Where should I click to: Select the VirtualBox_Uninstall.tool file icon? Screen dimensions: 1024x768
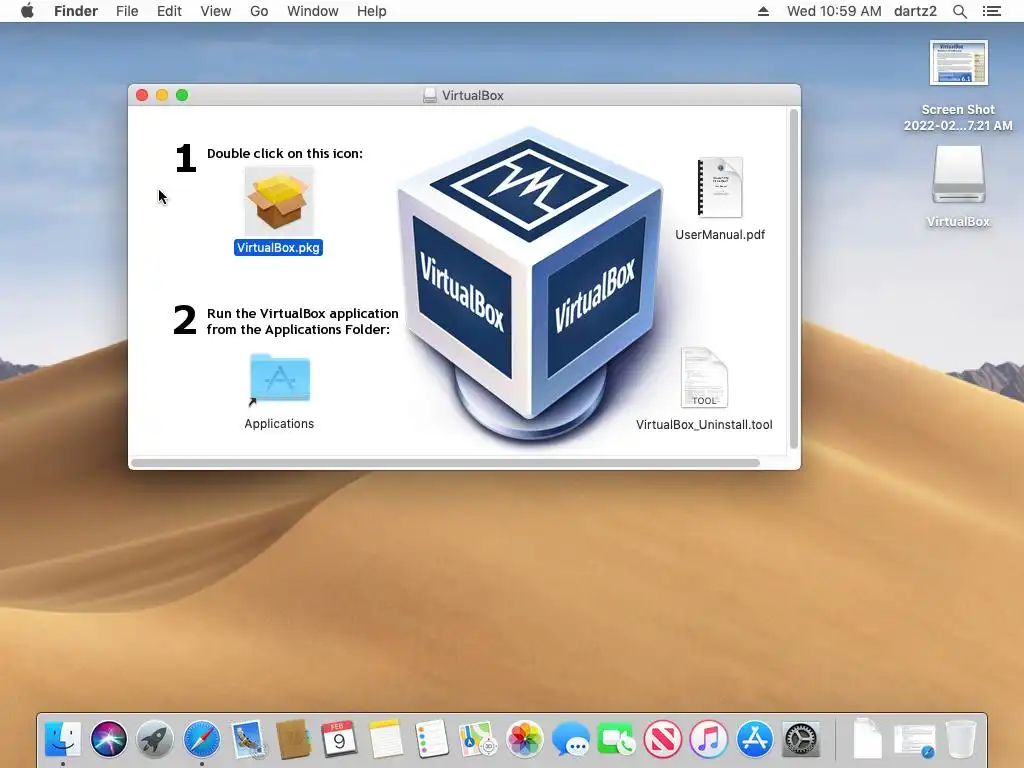[x=704, y=378]
